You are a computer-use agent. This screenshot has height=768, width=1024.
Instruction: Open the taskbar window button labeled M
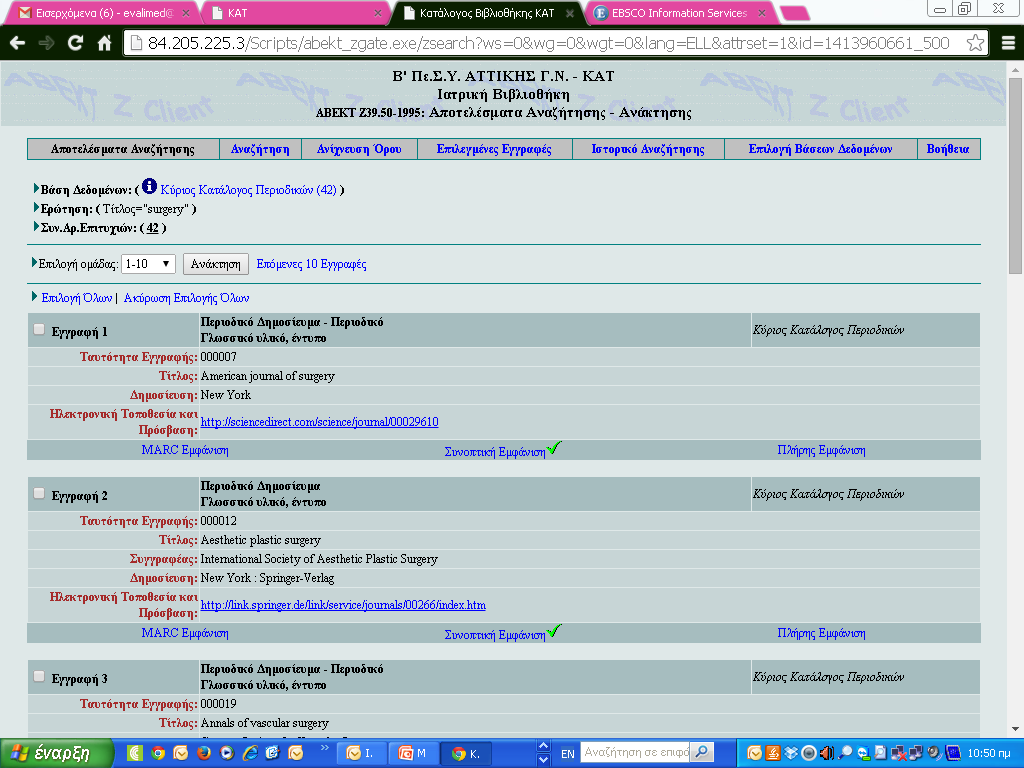[x=413, y=753]
